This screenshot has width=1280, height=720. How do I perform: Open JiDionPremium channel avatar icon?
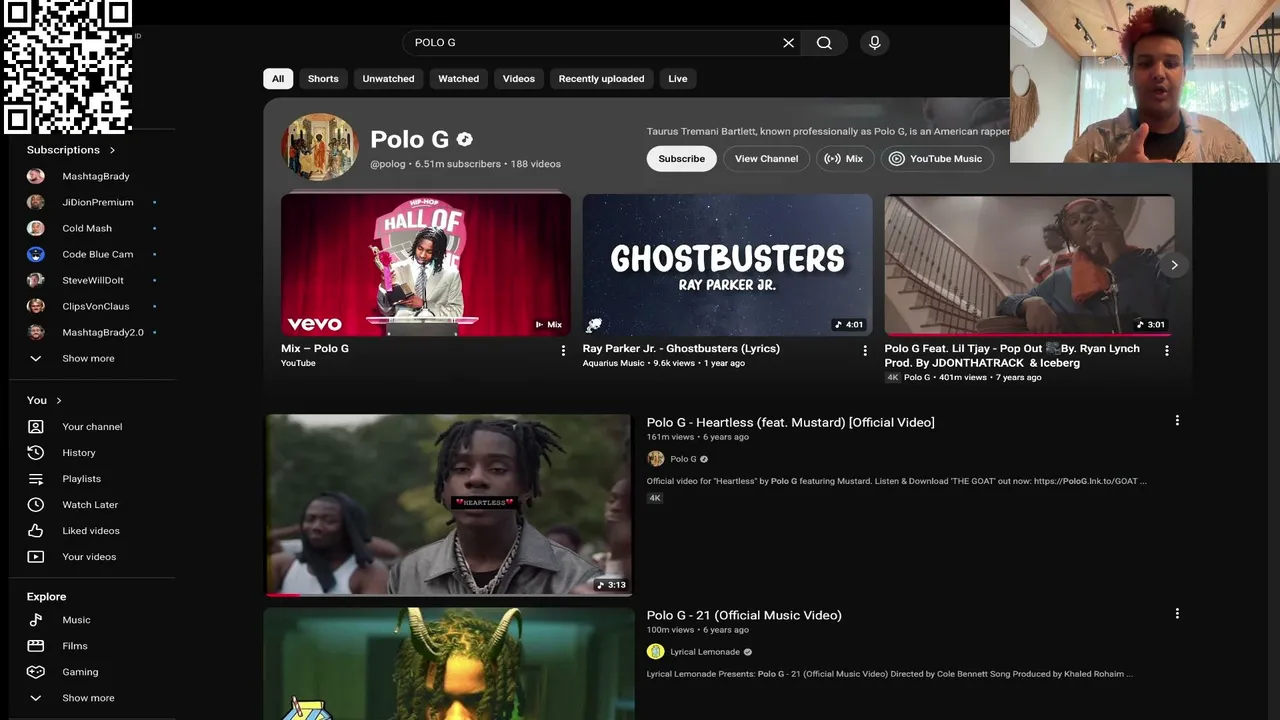36,202
